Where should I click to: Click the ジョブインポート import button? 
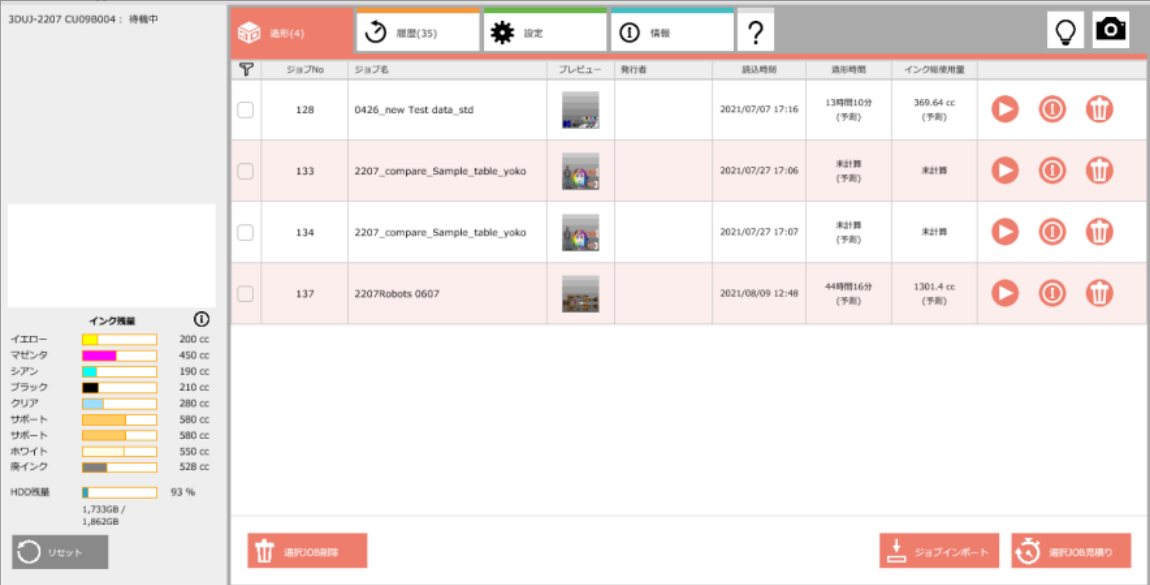click(939, 551)
